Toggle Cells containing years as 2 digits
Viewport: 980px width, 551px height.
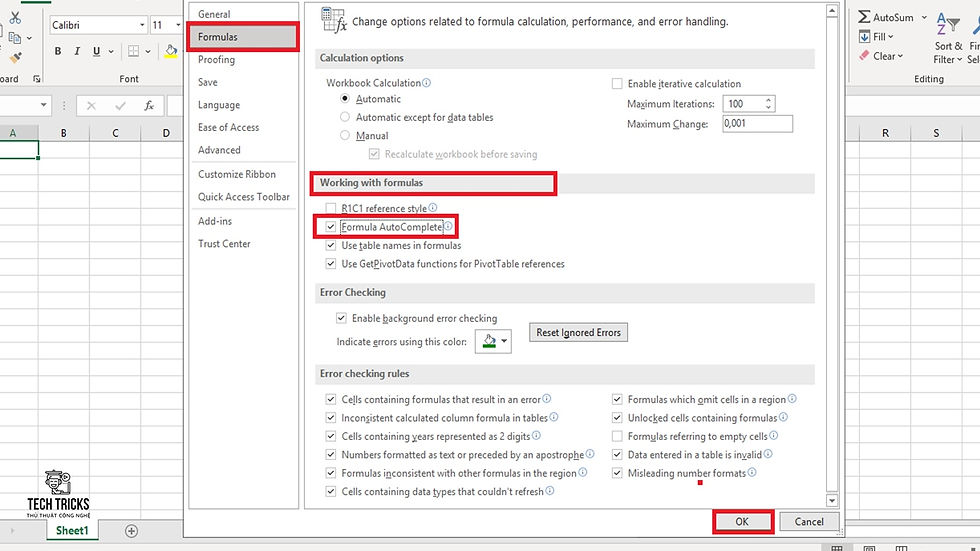[x=331, y=436]
